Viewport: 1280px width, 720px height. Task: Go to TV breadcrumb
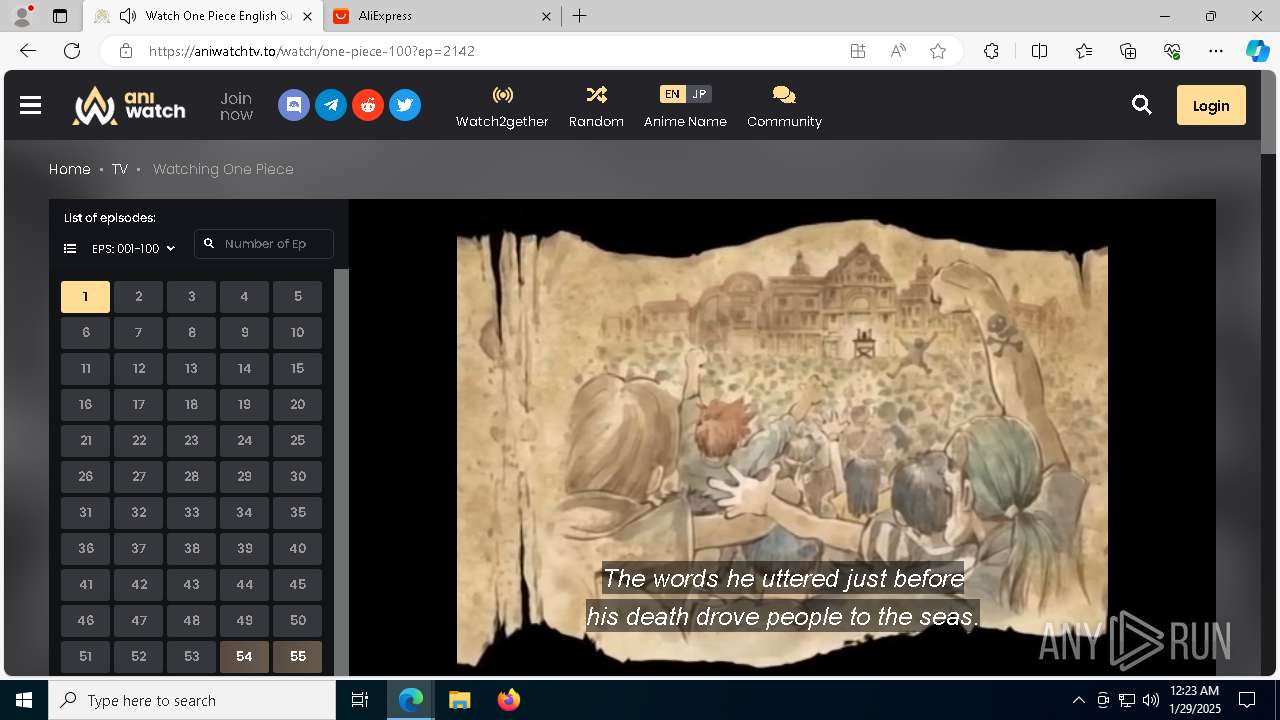pyautogui.click(x=120, y=169)
